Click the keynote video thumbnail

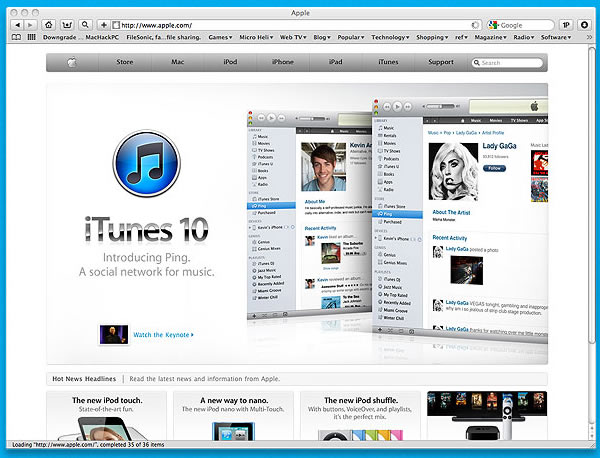[x=114, y=335]
